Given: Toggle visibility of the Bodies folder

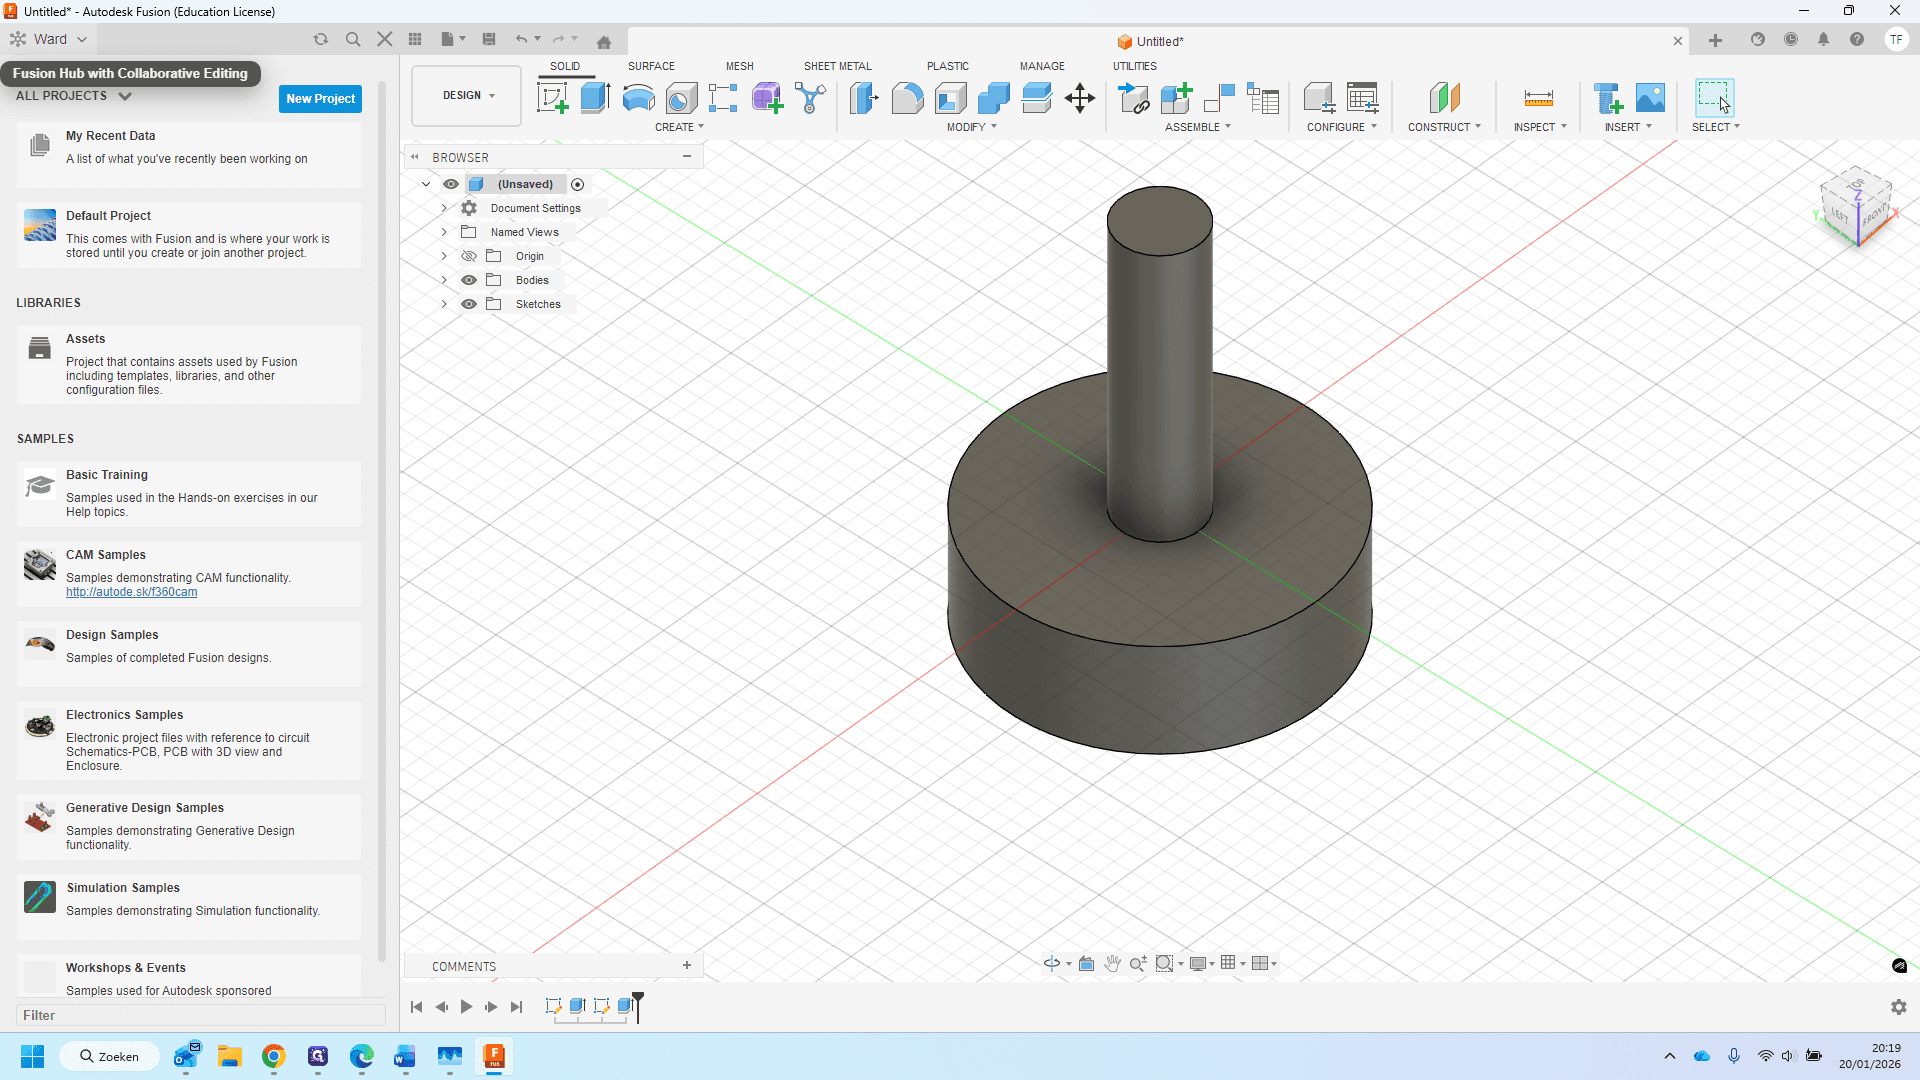Looking at the screenshot, I should 469,280.
